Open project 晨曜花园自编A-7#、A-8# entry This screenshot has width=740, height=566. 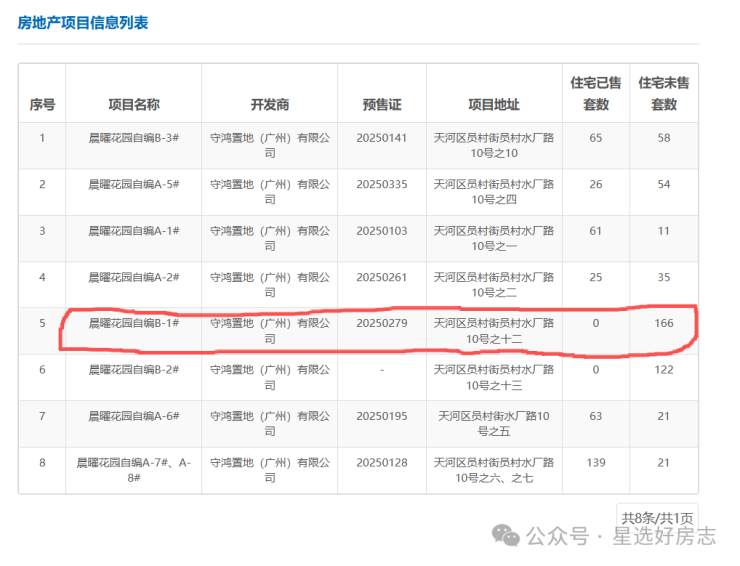[134, 470]
